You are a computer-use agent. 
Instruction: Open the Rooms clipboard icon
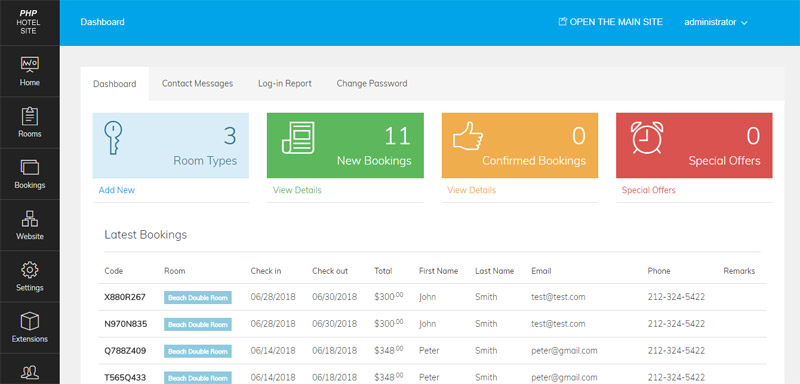[x=30, y=116]
